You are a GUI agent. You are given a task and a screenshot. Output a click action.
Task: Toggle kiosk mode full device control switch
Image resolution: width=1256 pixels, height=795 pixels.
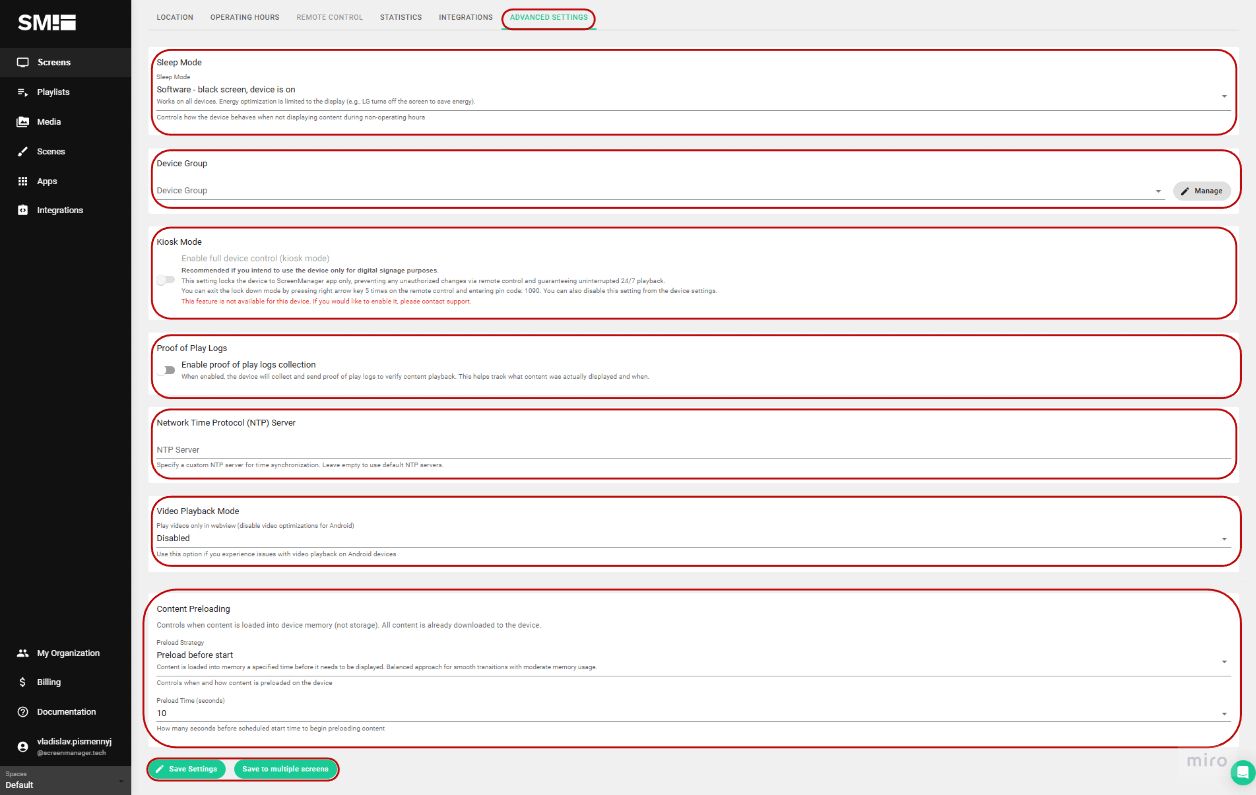point(166,279)
